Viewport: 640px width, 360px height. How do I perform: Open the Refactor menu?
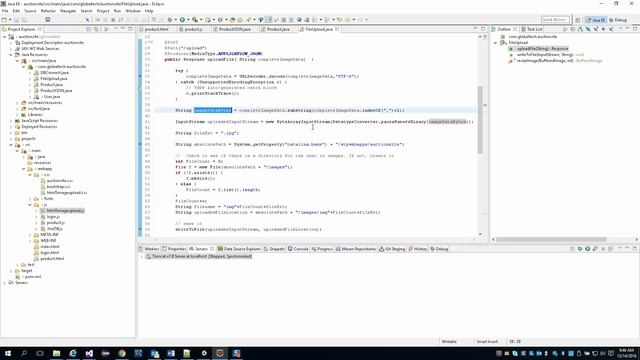pyautogui.click(x=48, y=11)
